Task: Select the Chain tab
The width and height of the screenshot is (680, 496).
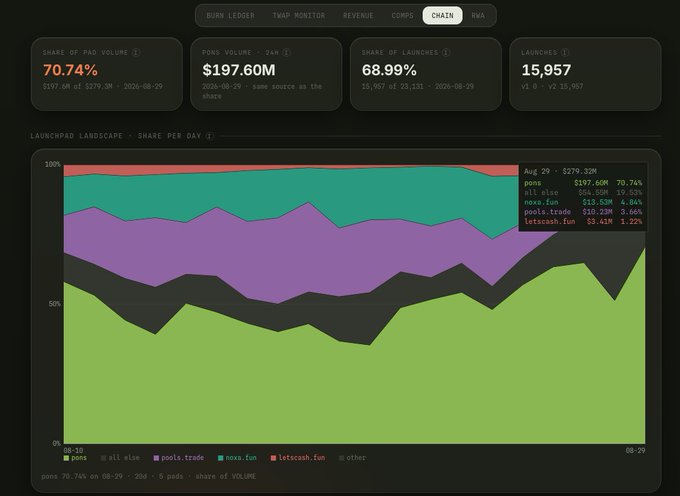Action: [442, 16]
